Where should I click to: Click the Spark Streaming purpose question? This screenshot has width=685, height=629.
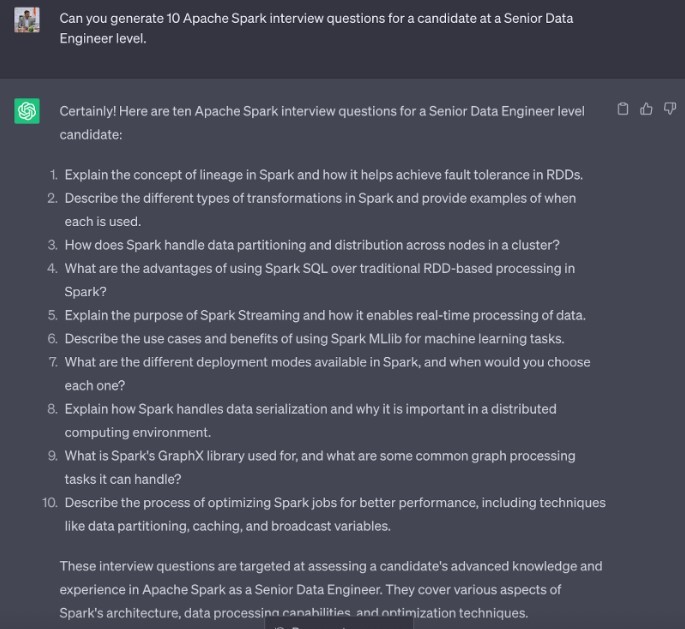coord(325,314)
